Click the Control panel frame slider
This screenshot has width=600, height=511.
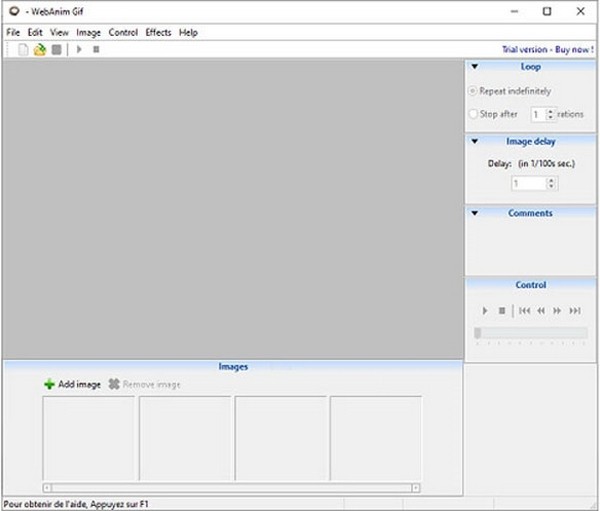530,333
